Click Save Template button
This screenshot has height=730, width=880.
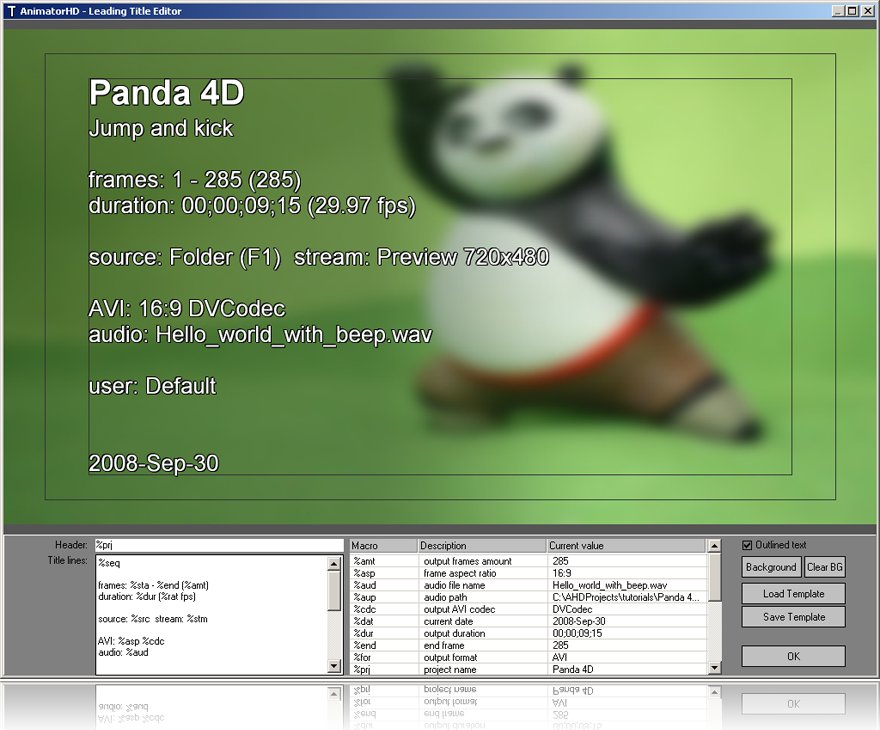click(794, 617)
